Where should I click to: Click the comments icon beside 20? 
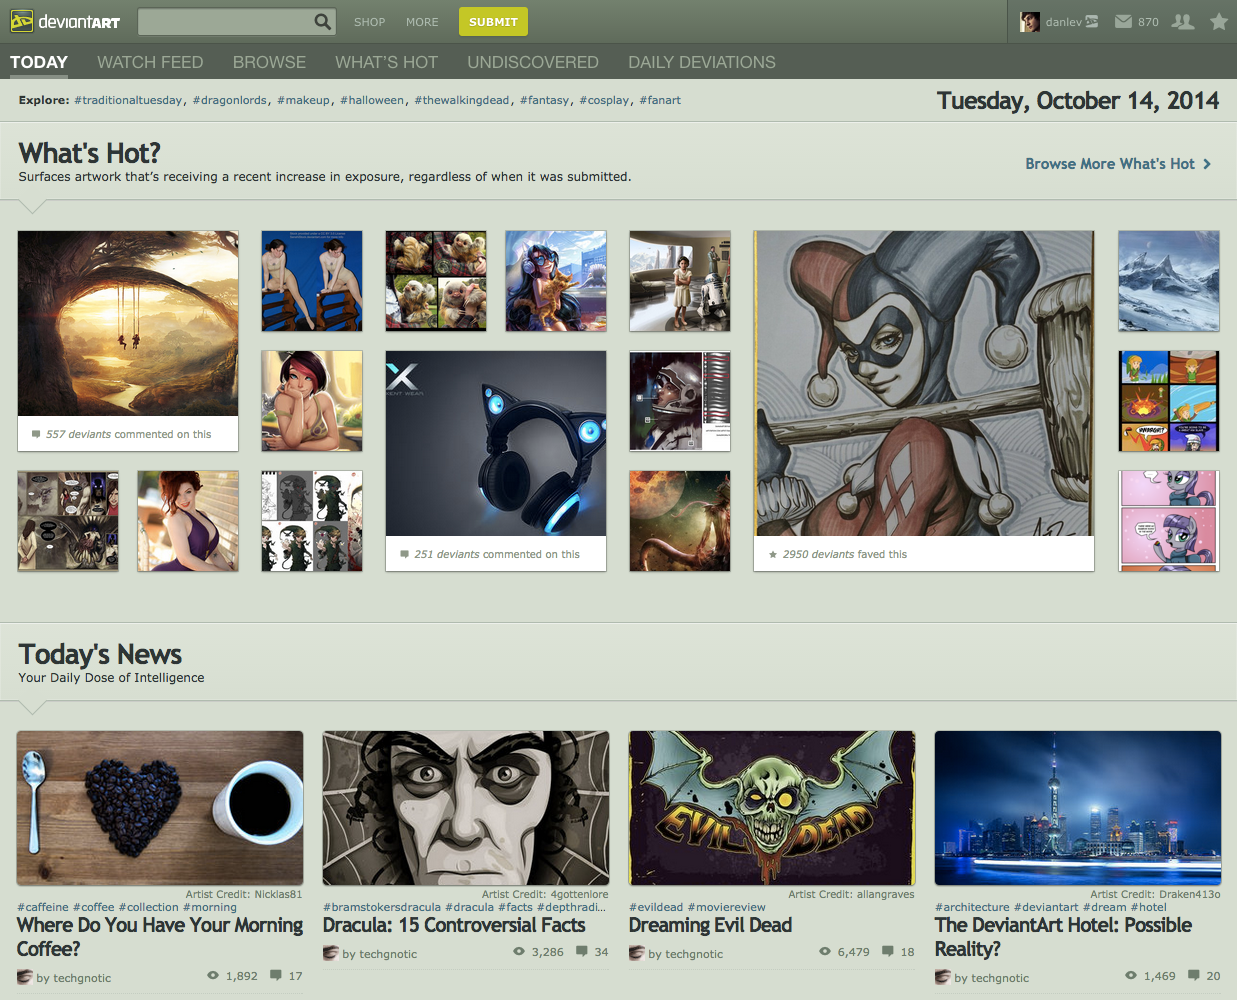coord(1193,975)
